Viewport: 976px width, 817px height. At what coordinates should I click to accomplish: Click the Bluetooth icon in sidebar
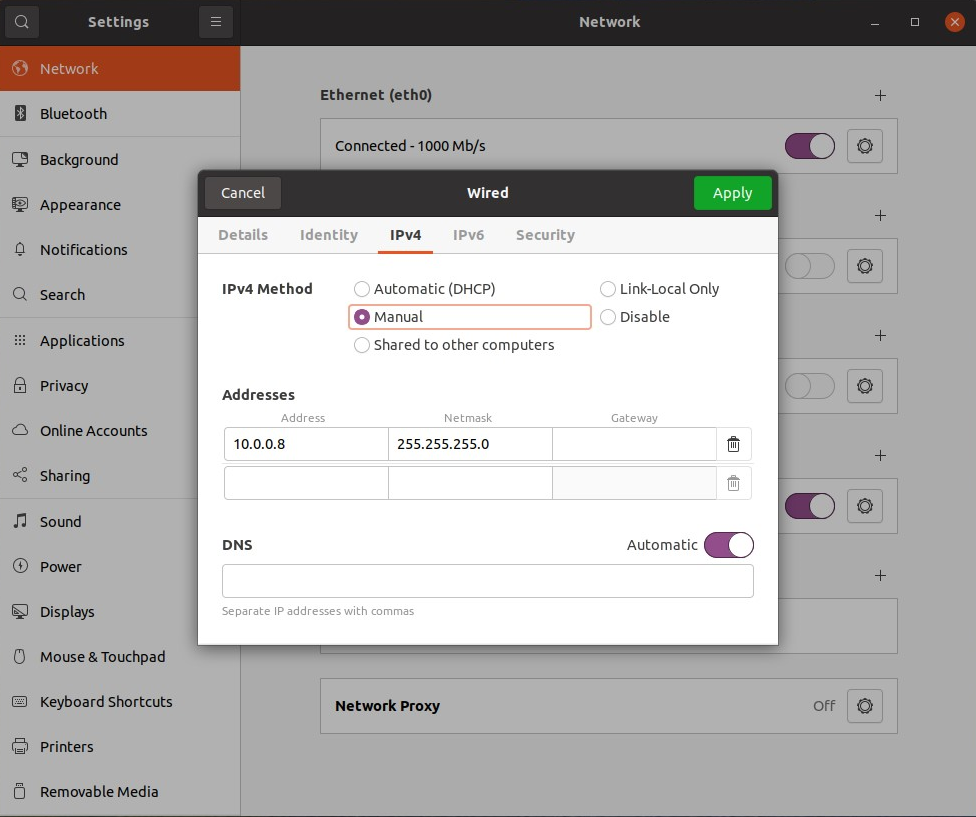tap(20, 113)
